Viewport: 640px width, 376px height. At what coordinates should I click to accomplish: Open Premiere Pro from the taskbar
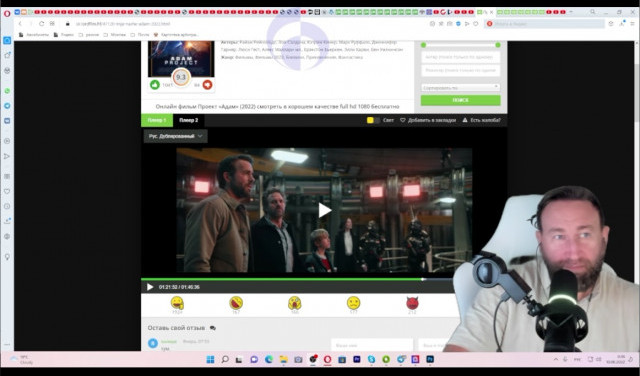[357, 359]
